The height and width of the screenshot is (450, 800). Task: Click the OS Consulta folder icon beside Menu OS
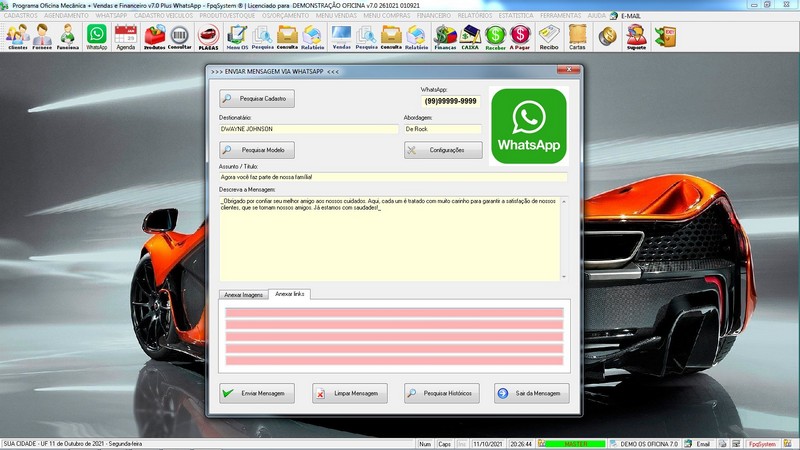click(x=287, y=37)
